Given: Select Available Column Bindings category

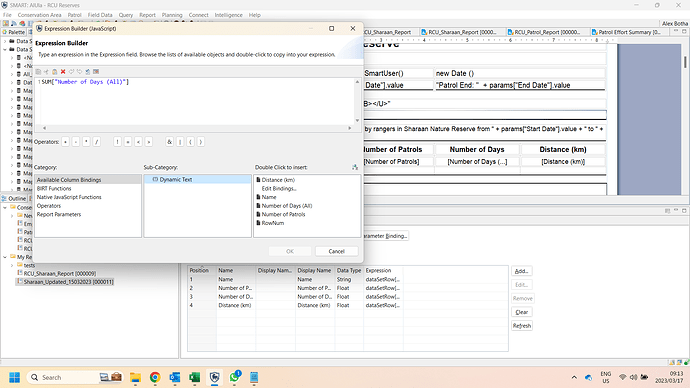Looking at the screenshot, I should tap(88, 179).
